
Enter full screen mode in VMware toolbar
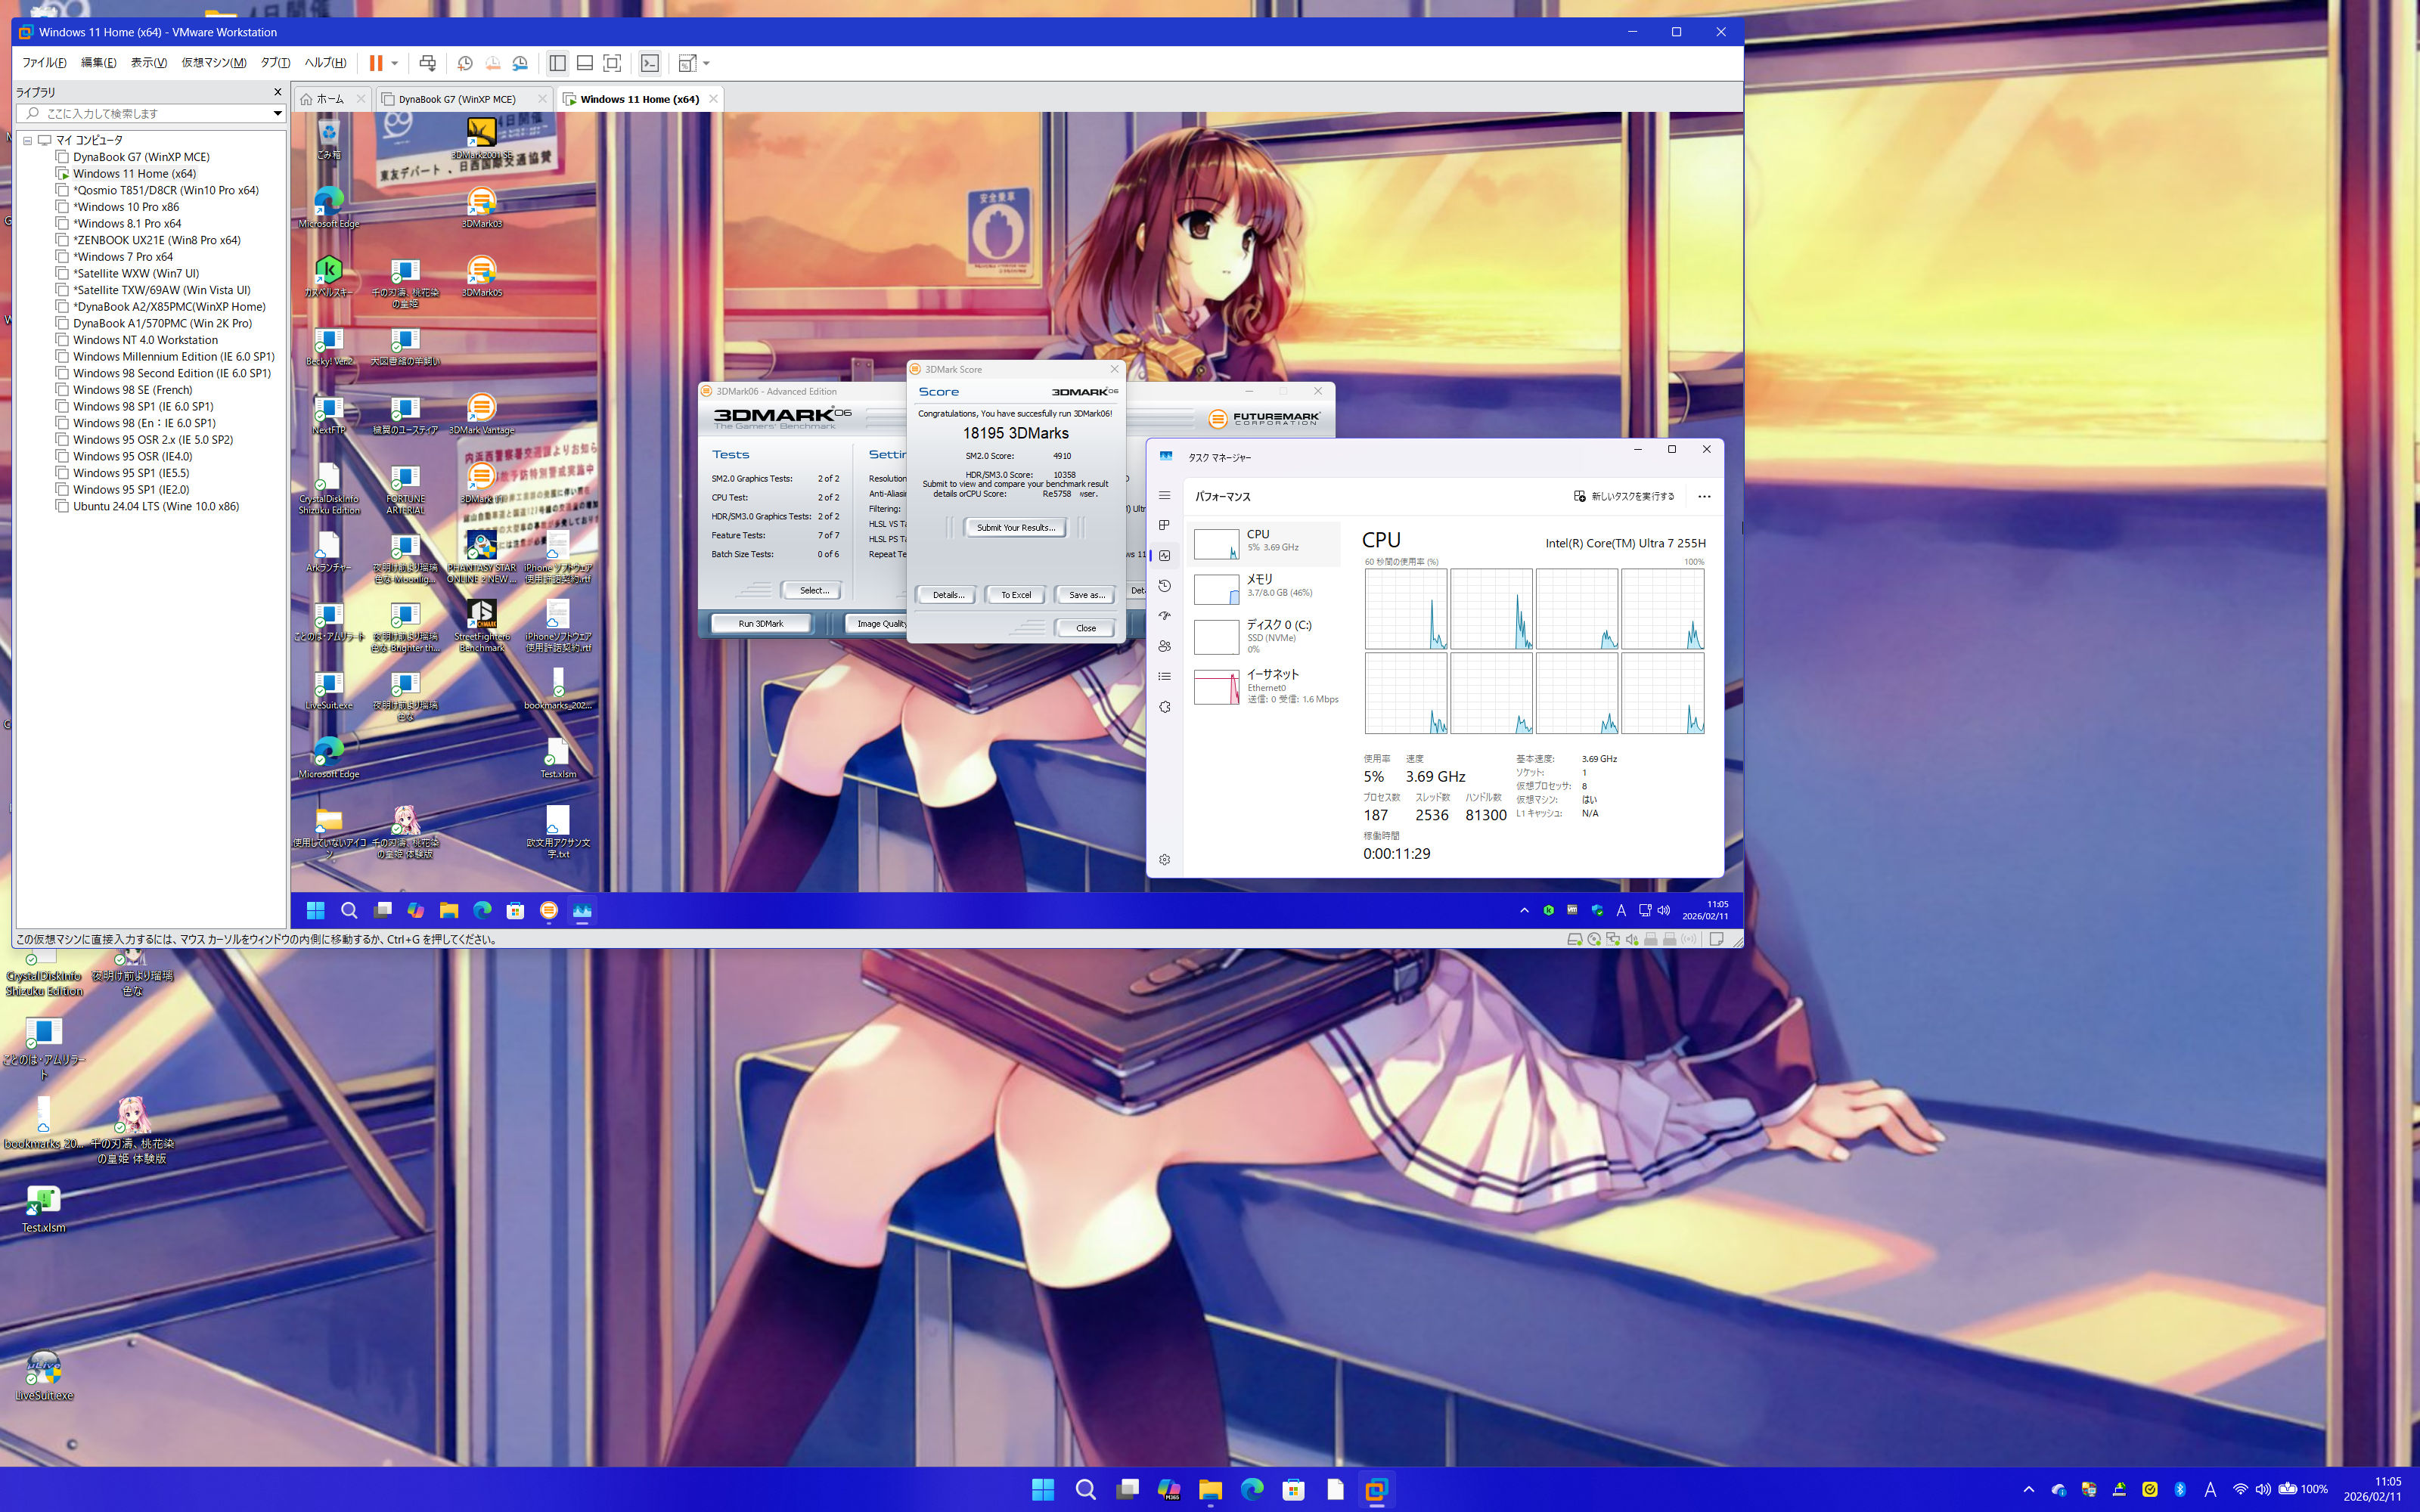pyautogui.click(x=612, y=63)
